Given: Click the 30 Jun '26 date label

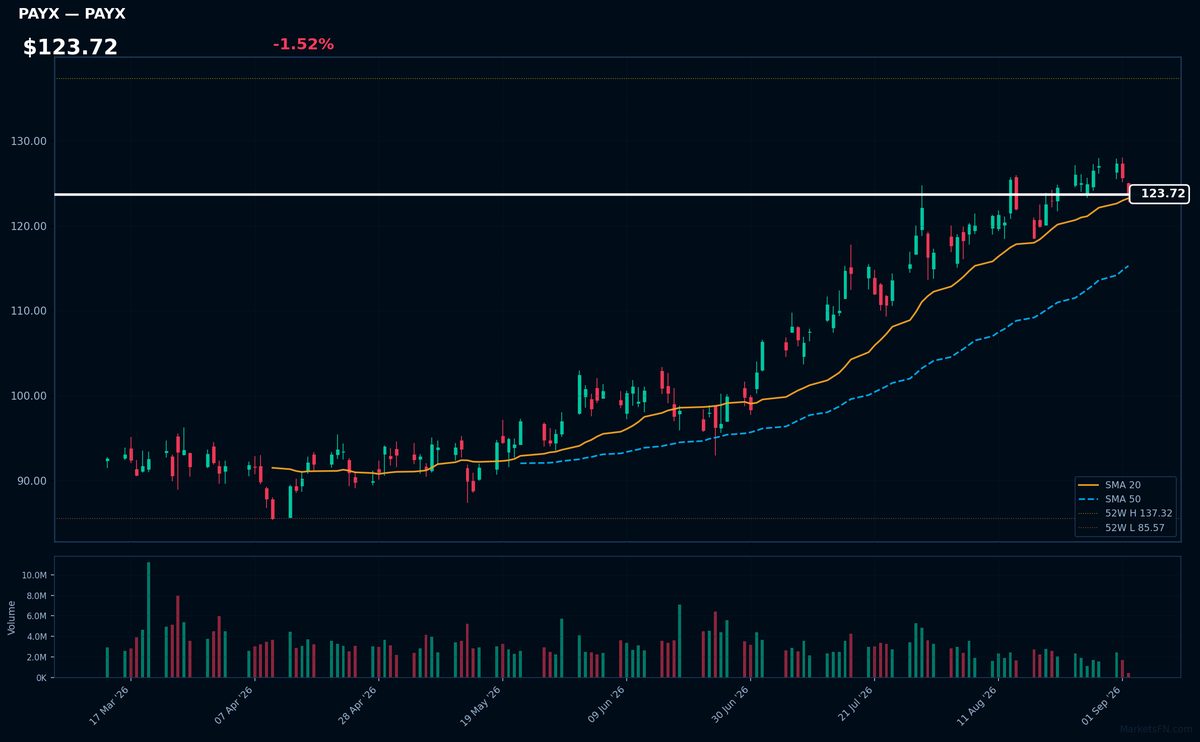Looking at the screenshot, I should coord(730,705).
